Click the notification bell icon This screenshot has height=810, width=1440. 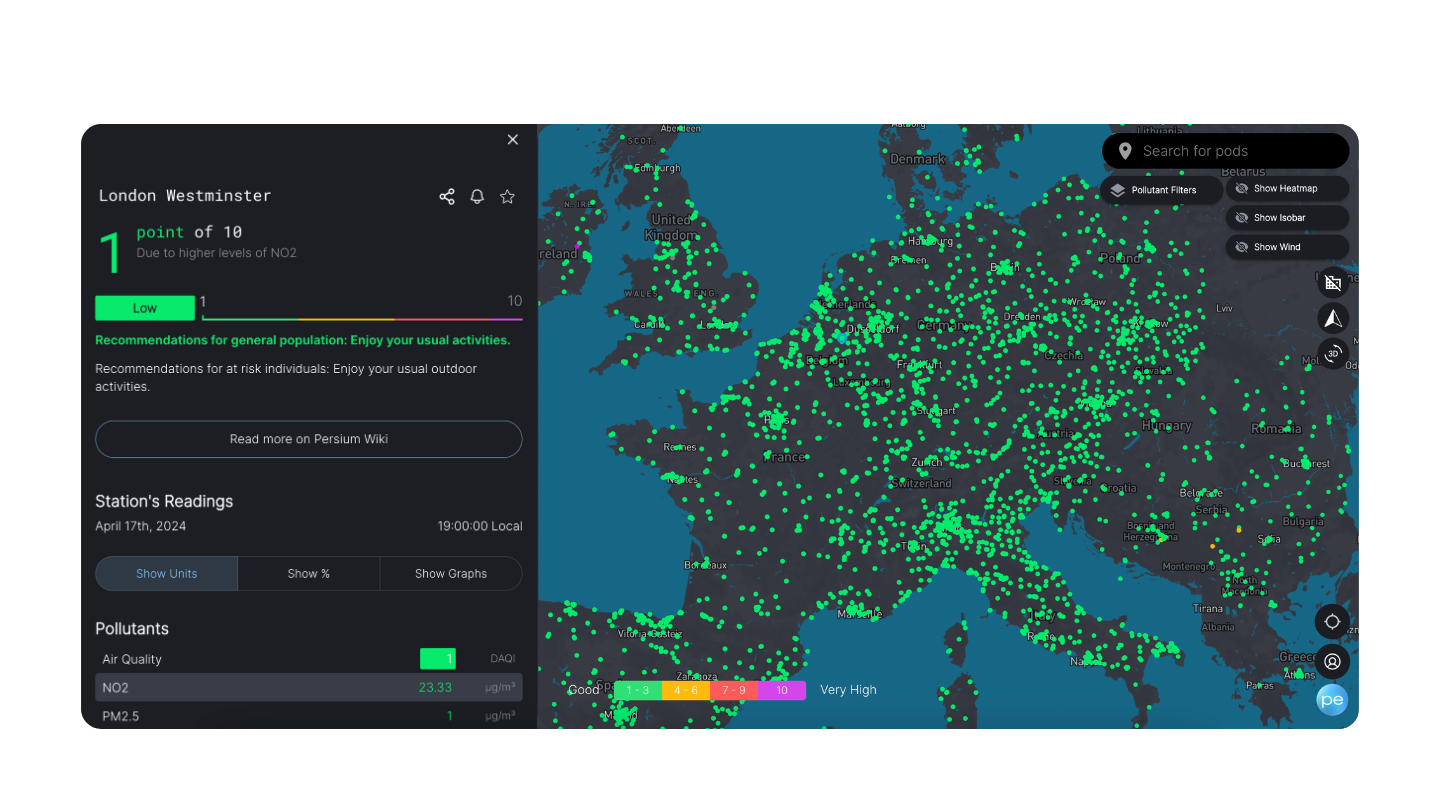coord(477,197)
